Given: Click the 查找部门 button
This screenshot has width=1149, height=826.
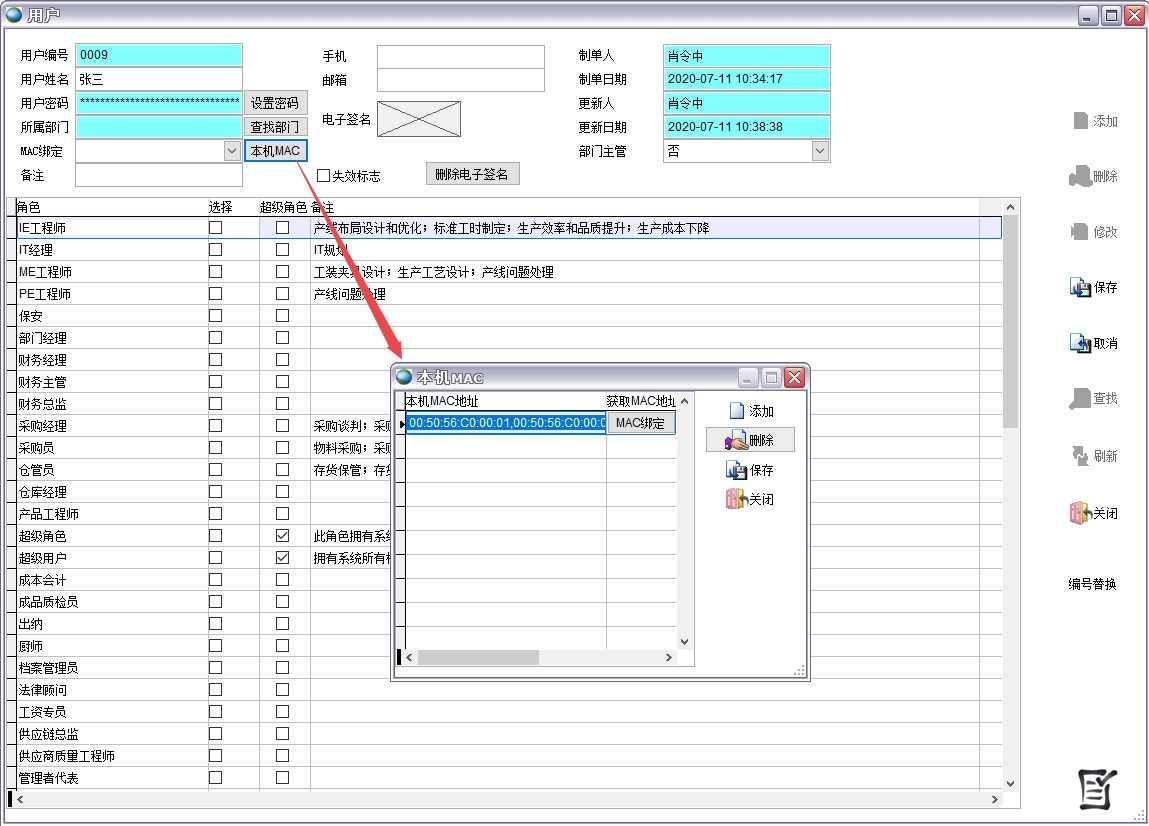Looking at the screenshot, I should point(274,127).
